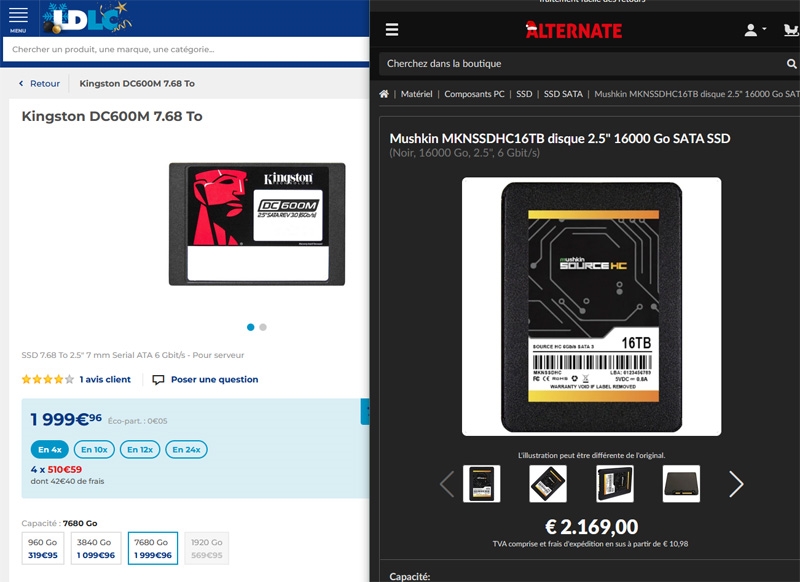
Task: Select the second angled Mushkin thumbnail
Action: 548,484
